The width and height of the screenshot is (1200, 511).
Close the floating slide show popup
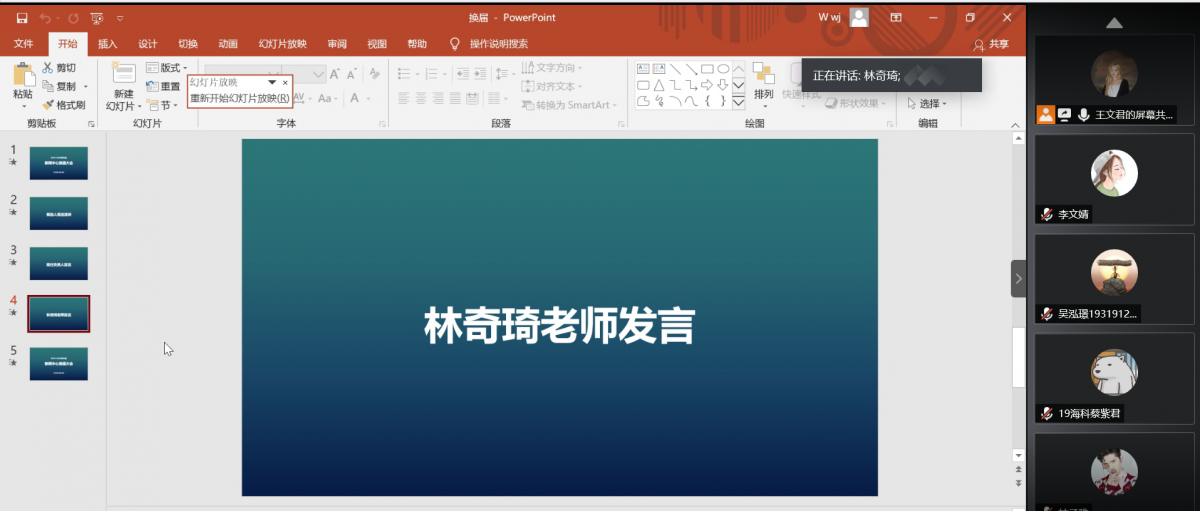[285, 83]
